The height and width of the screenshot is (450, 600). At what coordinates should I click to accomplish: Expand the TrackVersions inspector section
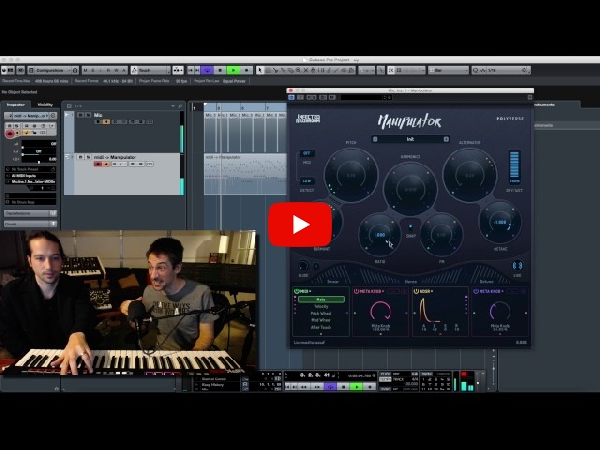[x=30, y=213]
